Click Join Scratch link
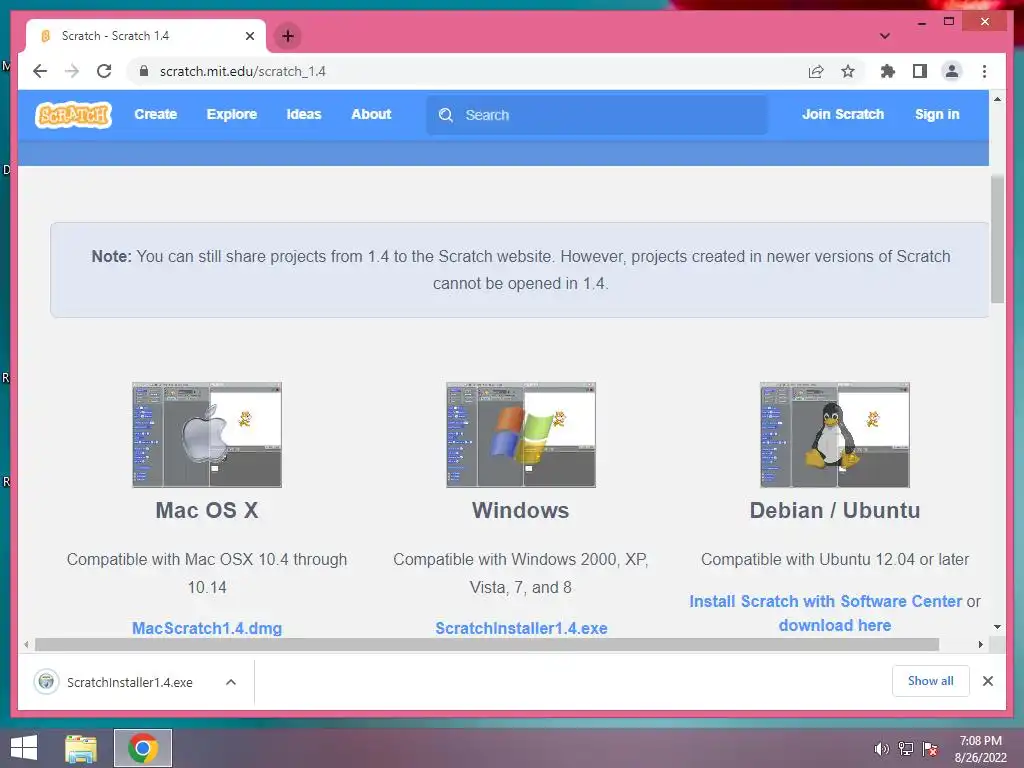Screen dimensions: 1024x768 [842, 114]
